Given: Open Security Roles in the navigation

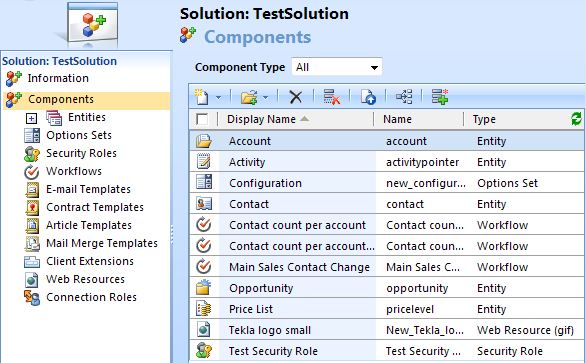Looking at the screenshot, I should tap(81, 153).
